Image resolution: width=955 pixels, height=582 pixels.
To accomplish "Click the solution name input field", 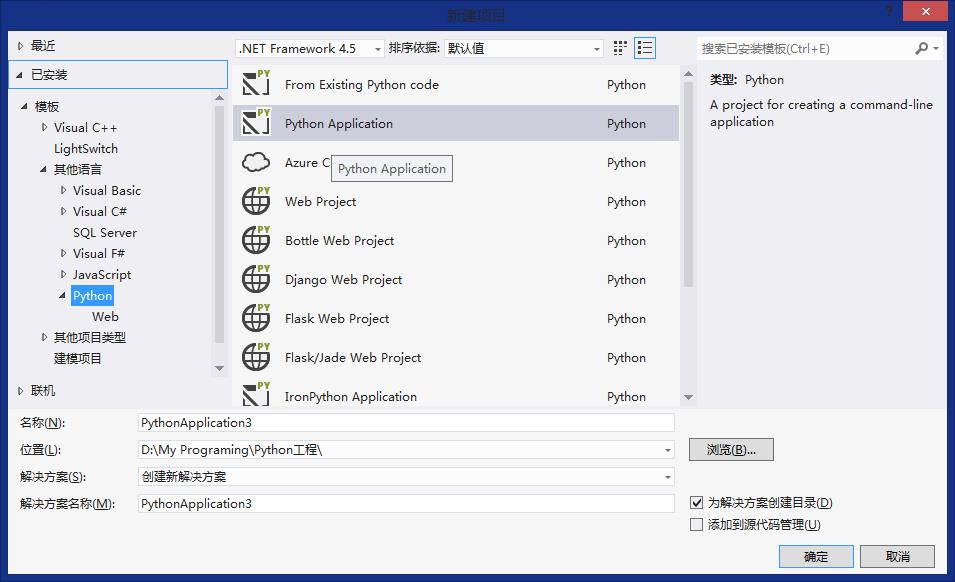I will [406, 504].
